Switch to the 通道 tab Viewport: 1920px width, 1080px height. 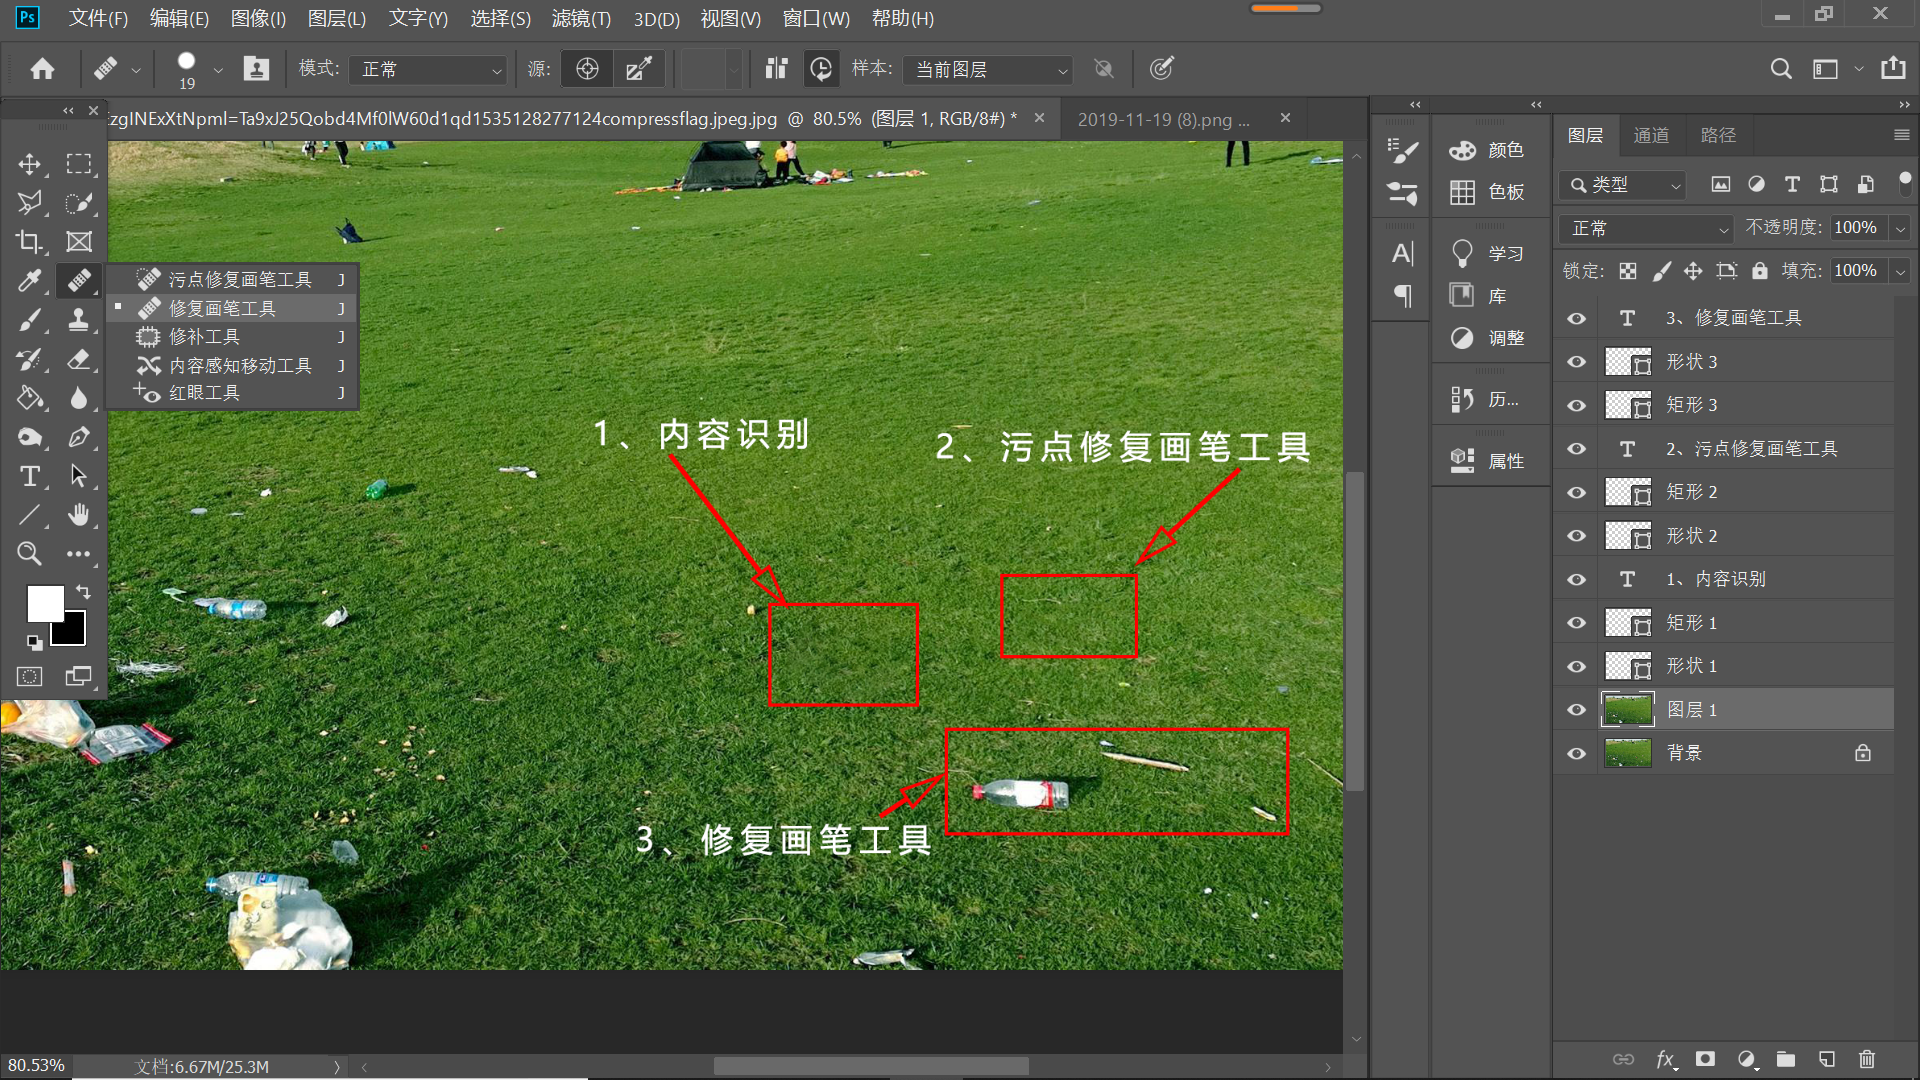click(x=1651, y=135)
